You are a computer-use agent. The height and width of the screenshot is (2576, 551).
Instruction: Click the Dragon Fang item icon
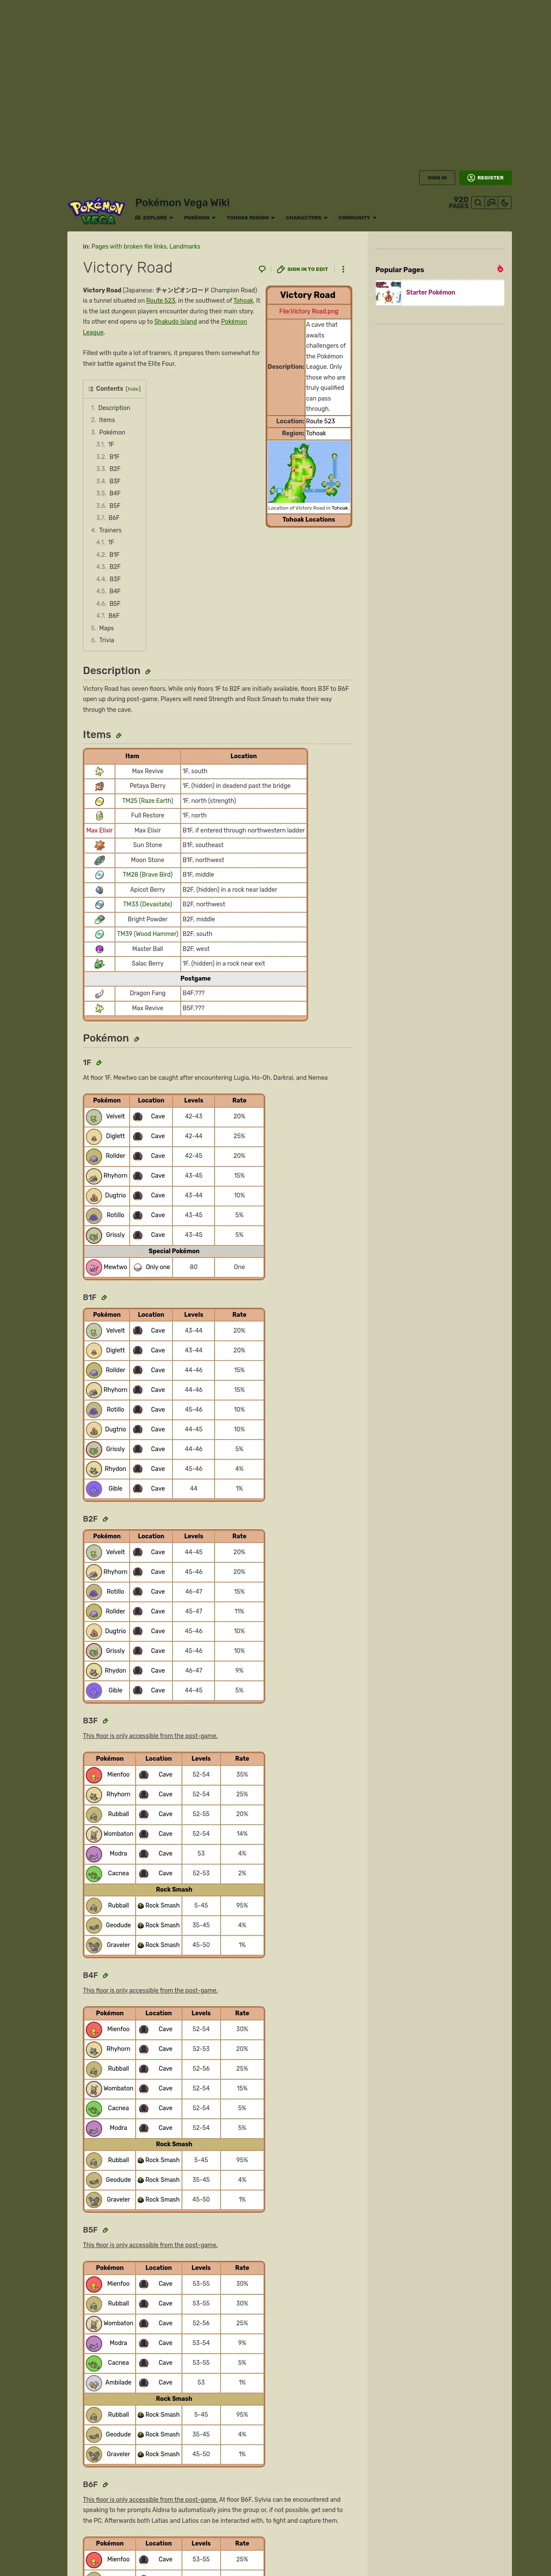pos(99,993)
